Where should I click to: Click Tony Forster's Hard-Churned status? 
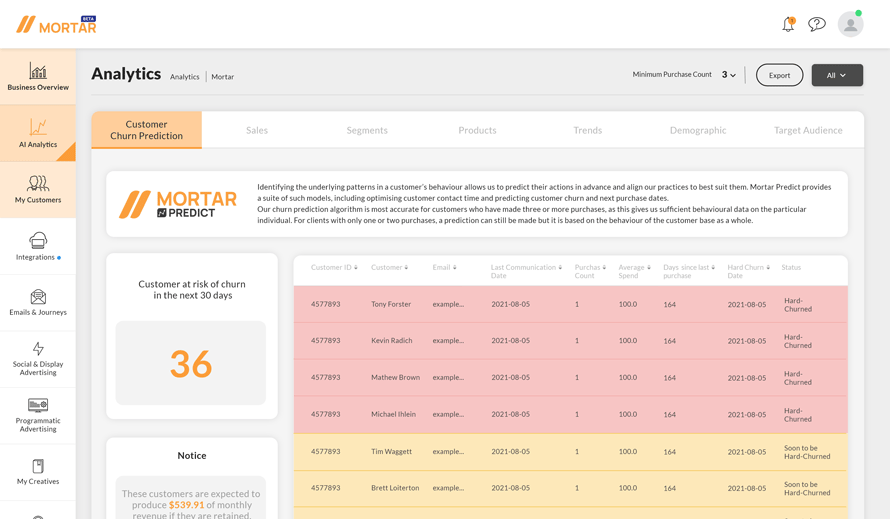(798, 305)
